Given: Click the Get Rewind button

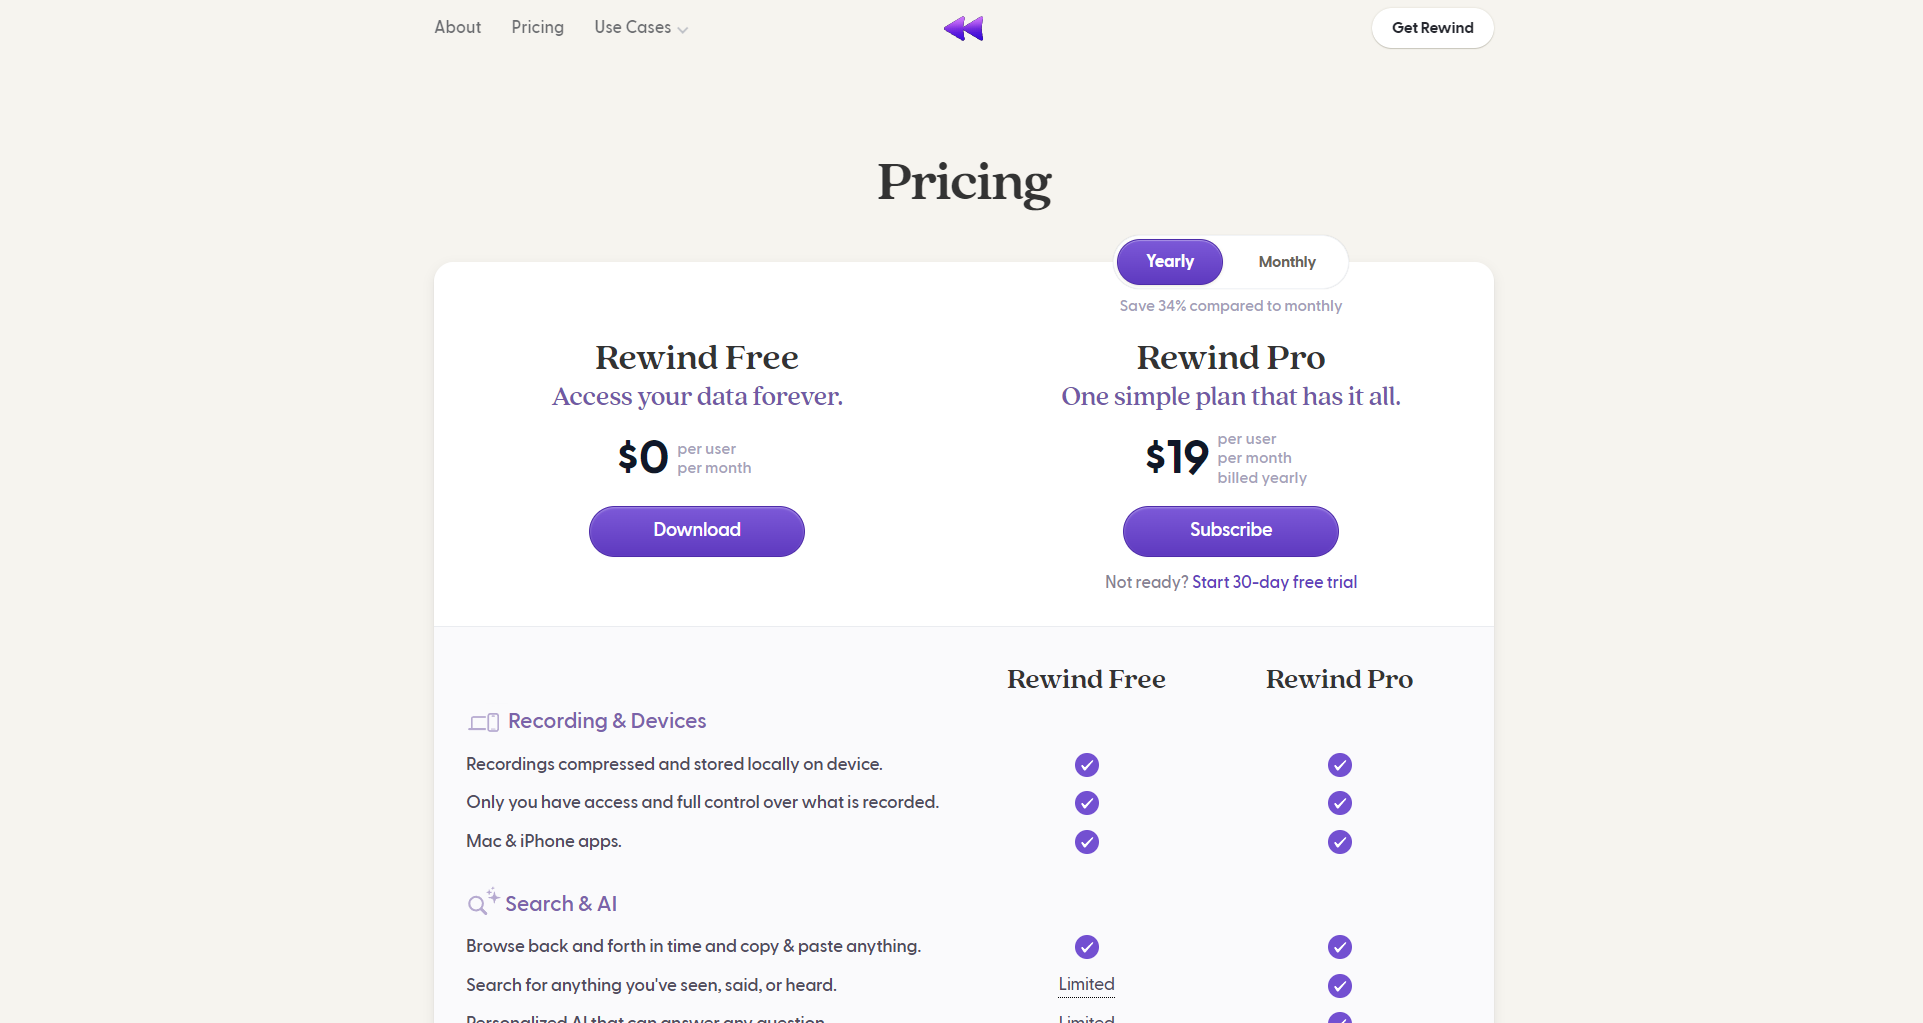Looking at the screenshot, I should point(1433,28).
